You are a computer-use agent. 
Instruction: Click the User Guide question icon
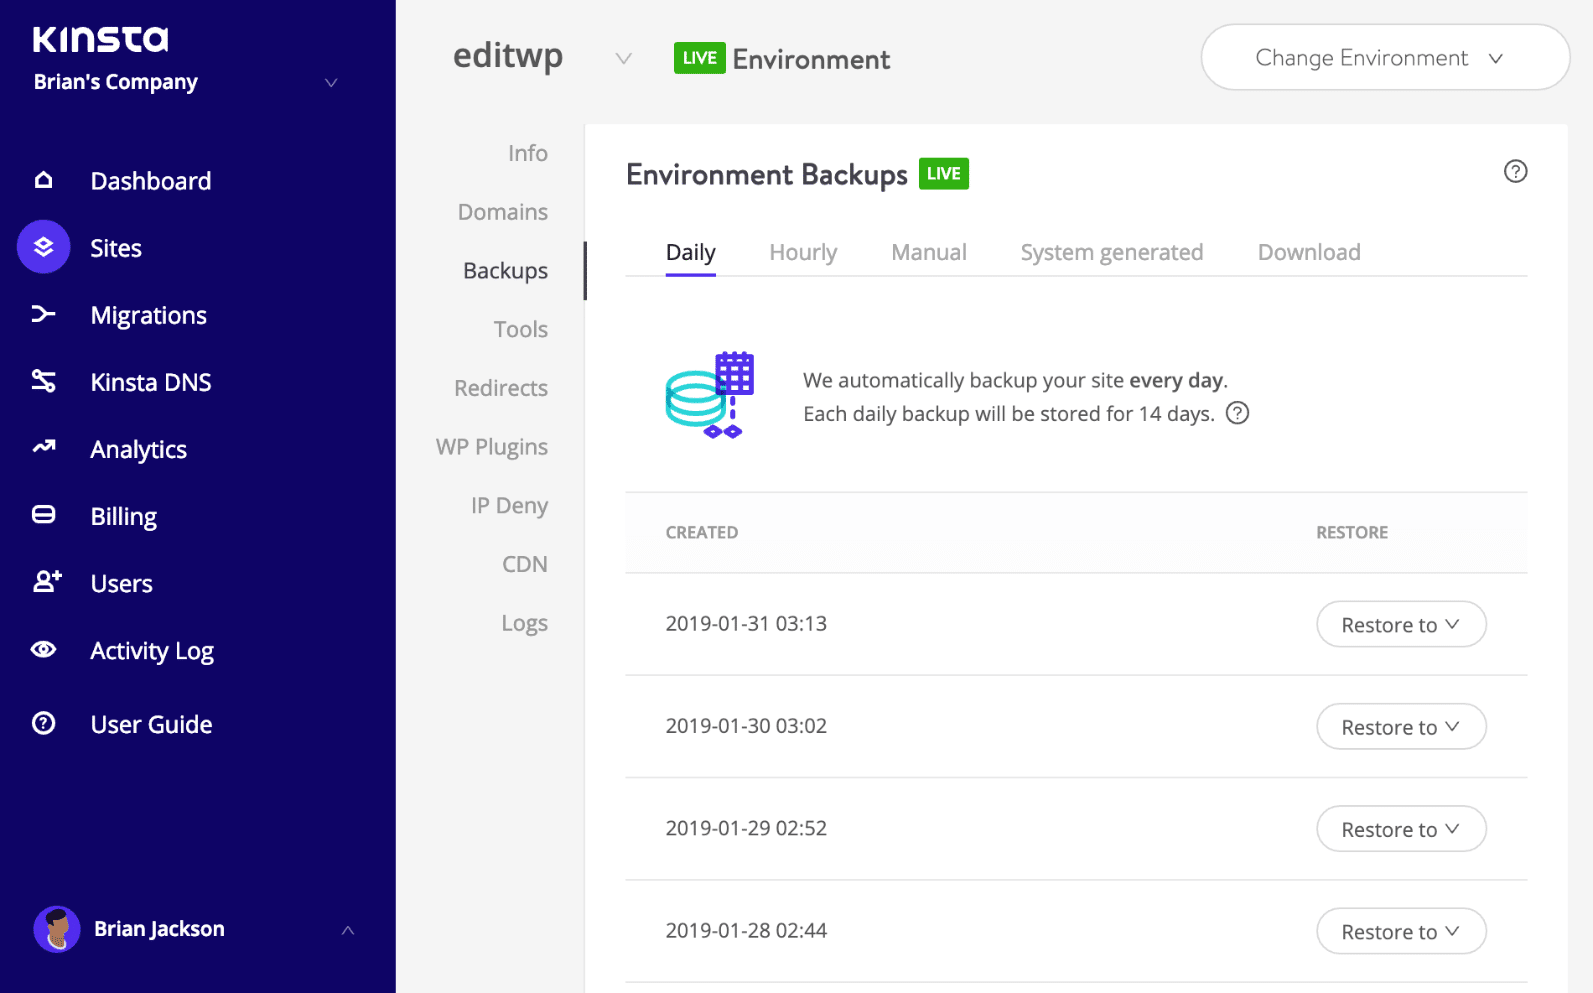coord(44,723)
